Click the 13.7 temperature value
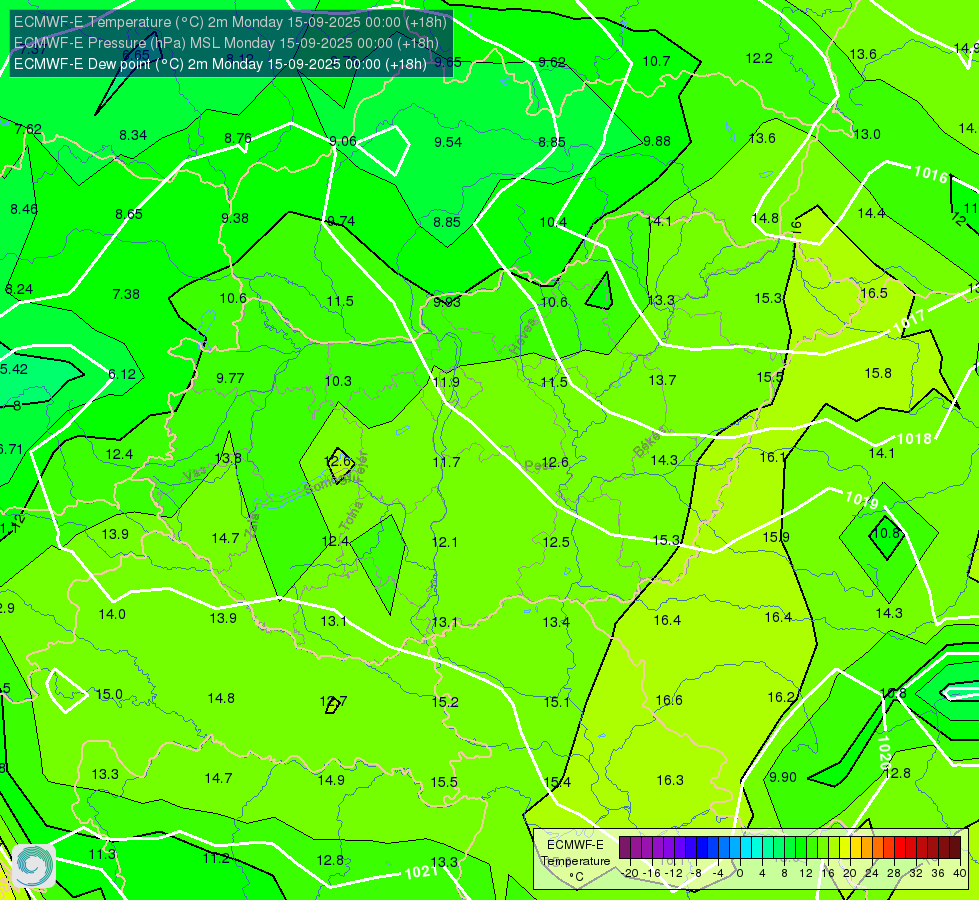This screenshot has width=979, height=900. click(x=662, y=380)
